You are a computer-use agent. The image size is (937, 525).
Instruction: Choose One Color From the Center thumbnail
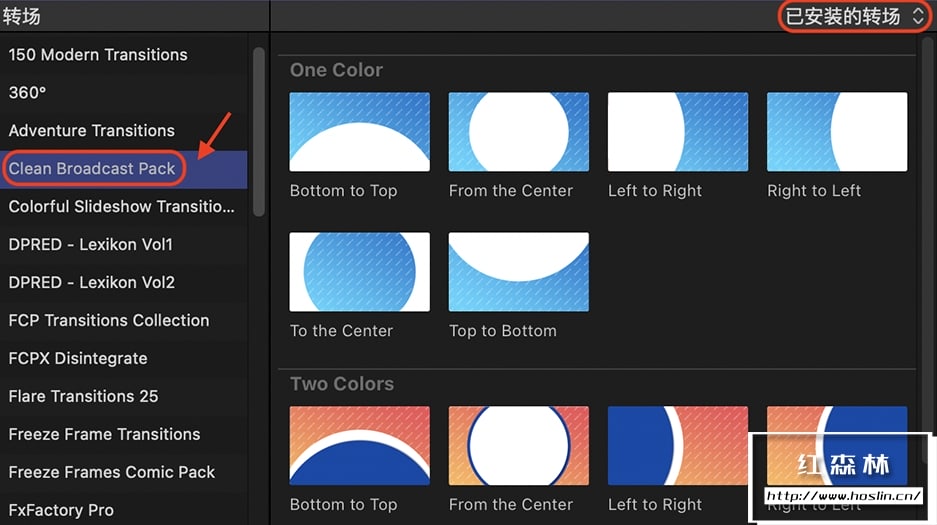click(519, 132)
